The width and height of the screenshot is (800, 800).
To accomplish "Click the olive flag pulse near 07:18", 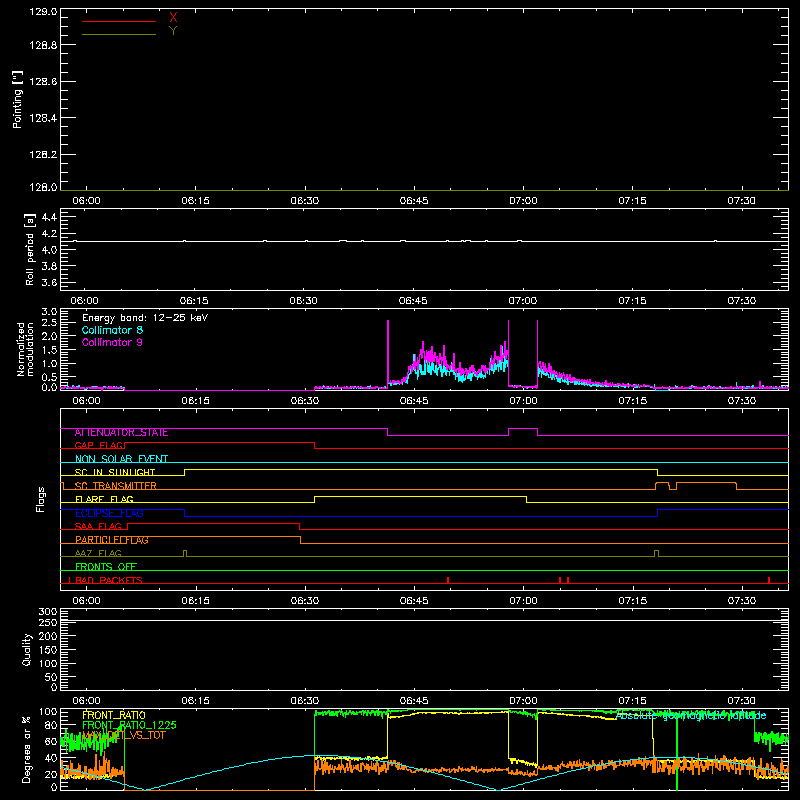I will coord(657,554).
